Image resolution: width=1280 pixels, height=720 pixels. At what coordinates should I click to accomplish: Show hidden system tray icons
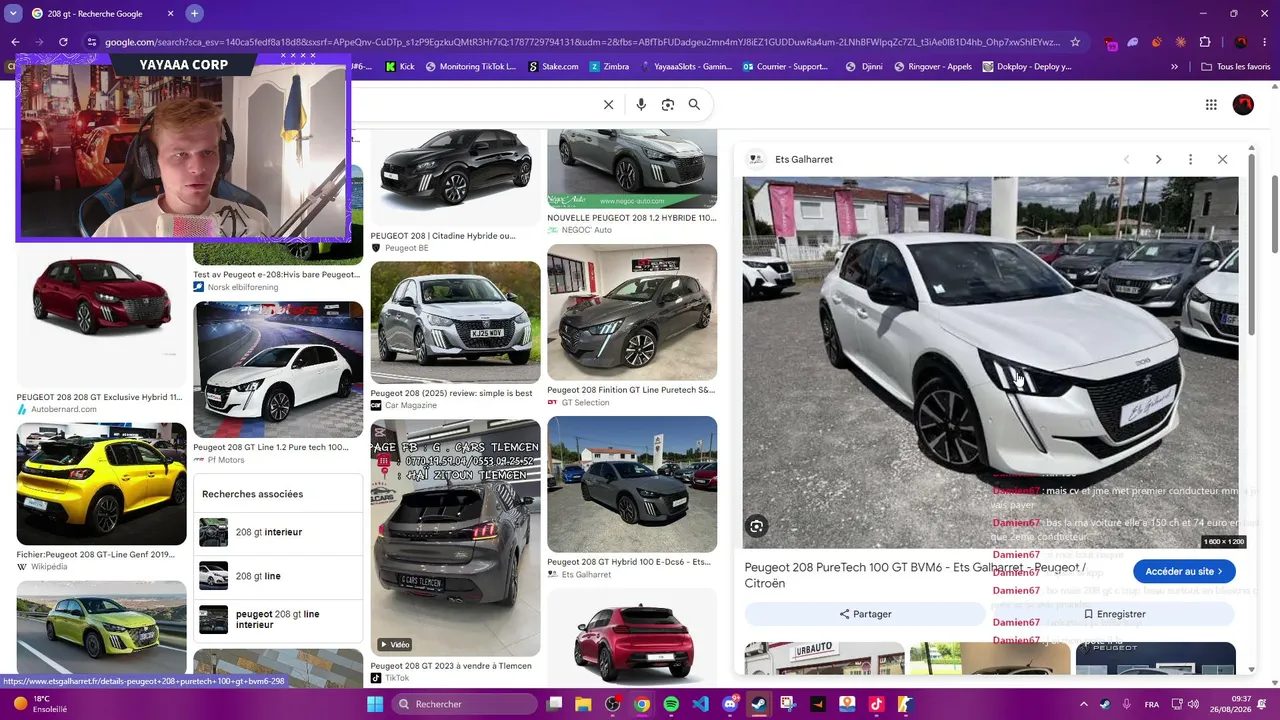coord(1084,704)
